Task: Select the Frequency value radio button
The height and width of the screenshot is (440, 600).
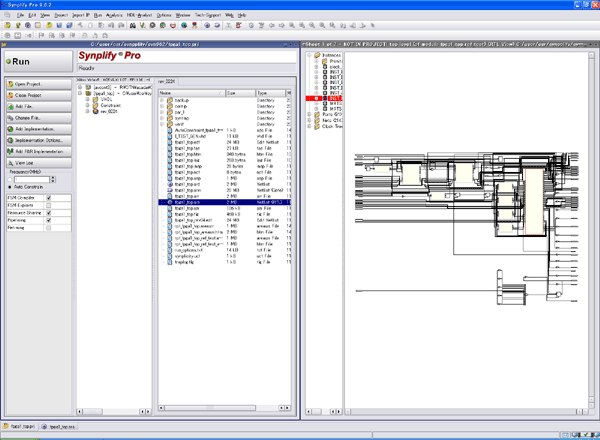Action: (x=10, y=179)
